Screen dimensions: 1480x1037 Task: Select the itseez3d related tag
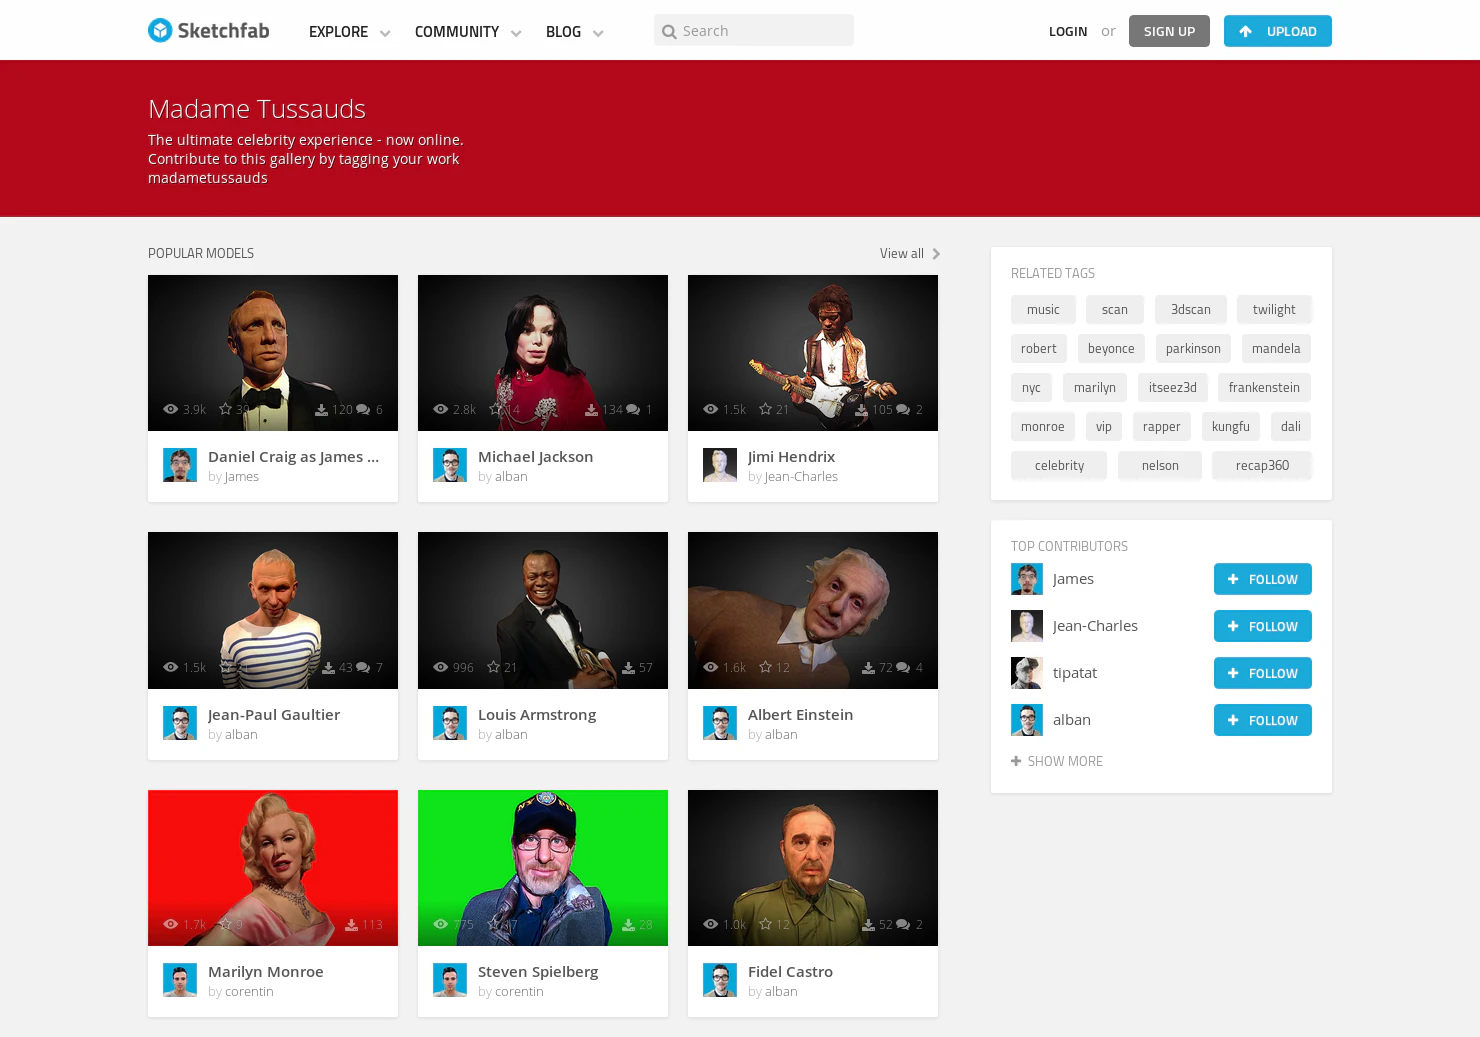[x=1173, y=387]
